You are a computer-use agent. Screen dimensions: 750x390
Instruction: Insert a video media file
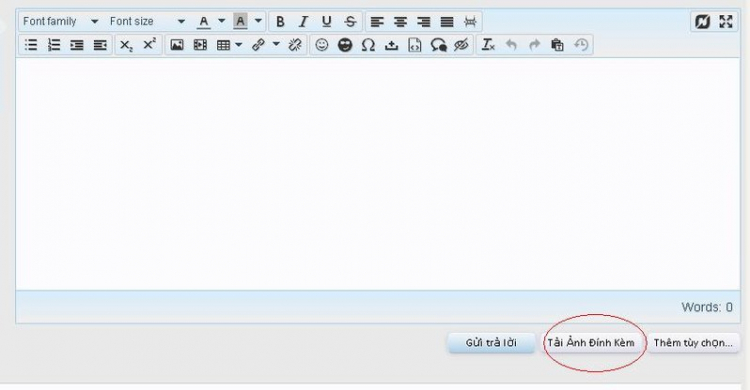click(200, 45)
